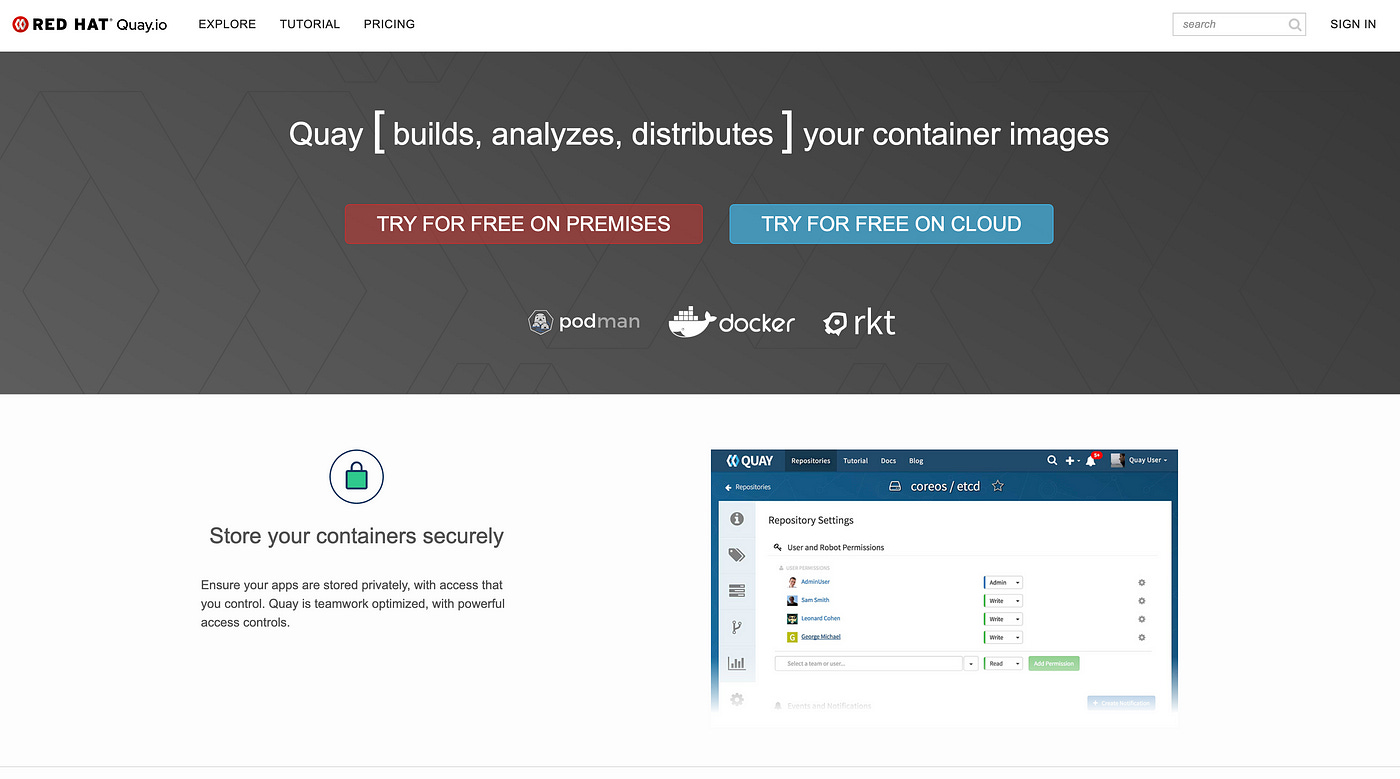Open the Quay User account dropdown
This screenshot has height=779, width=1400.
tap(1139, 460)
